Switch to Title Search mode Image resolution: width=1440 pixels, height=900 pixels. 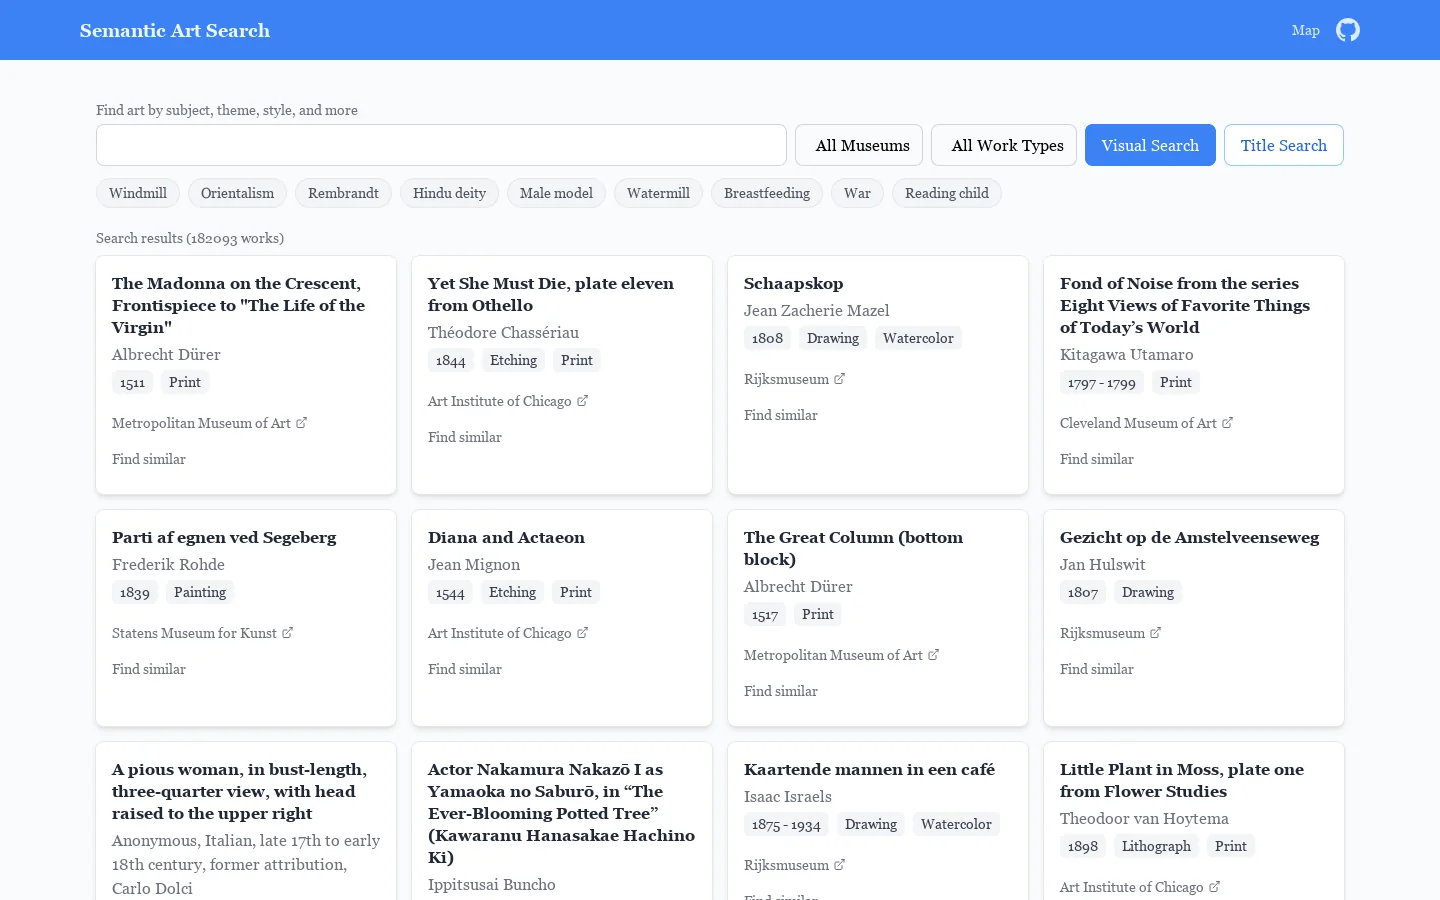pyautogui.click(x=1284, y=145)
